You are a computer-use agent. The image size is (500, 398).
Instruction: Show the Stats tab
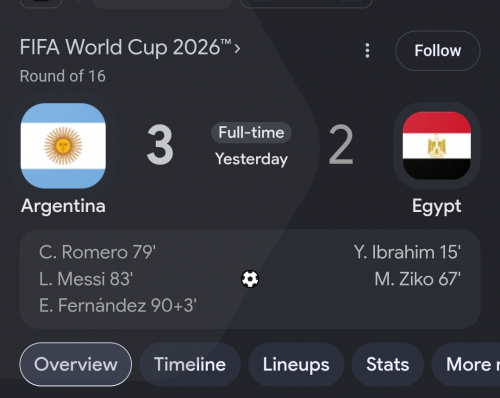click(388, 364)
